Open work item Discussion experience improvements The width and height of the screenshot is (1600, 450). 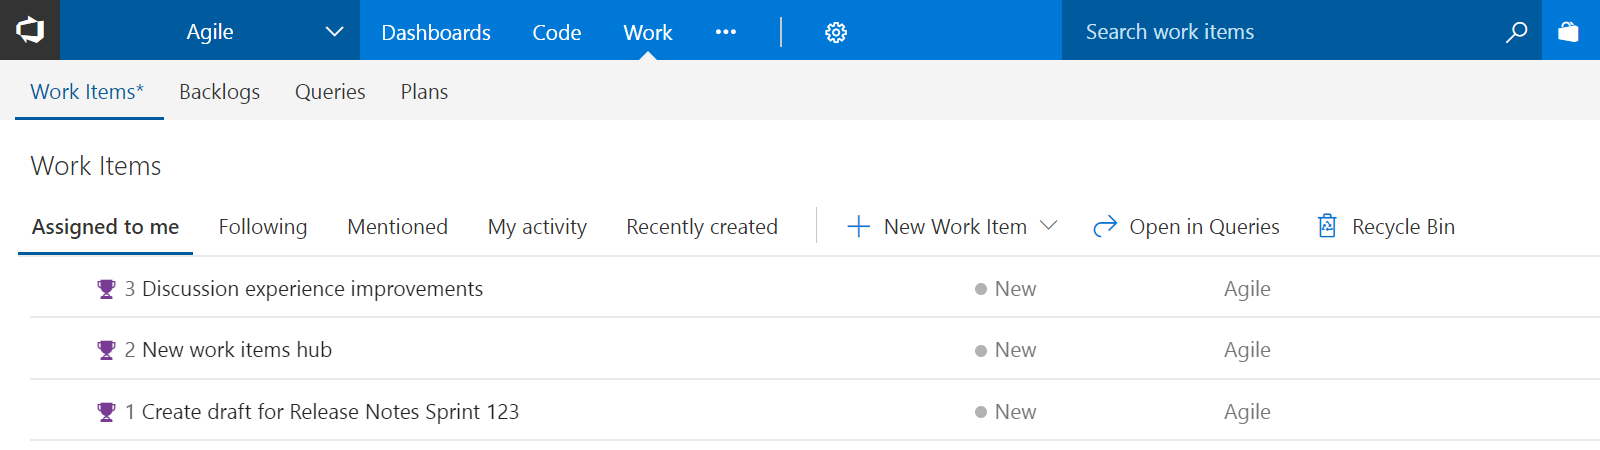pos(312,289)
